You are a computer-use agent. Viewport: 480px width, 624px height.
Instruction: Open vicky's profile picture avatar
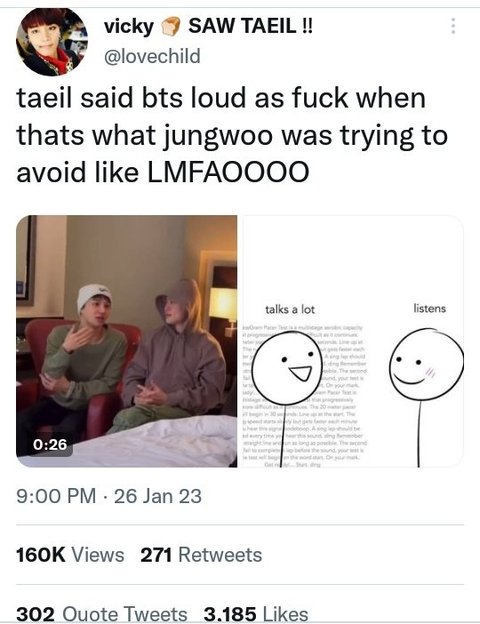(52, 41)
